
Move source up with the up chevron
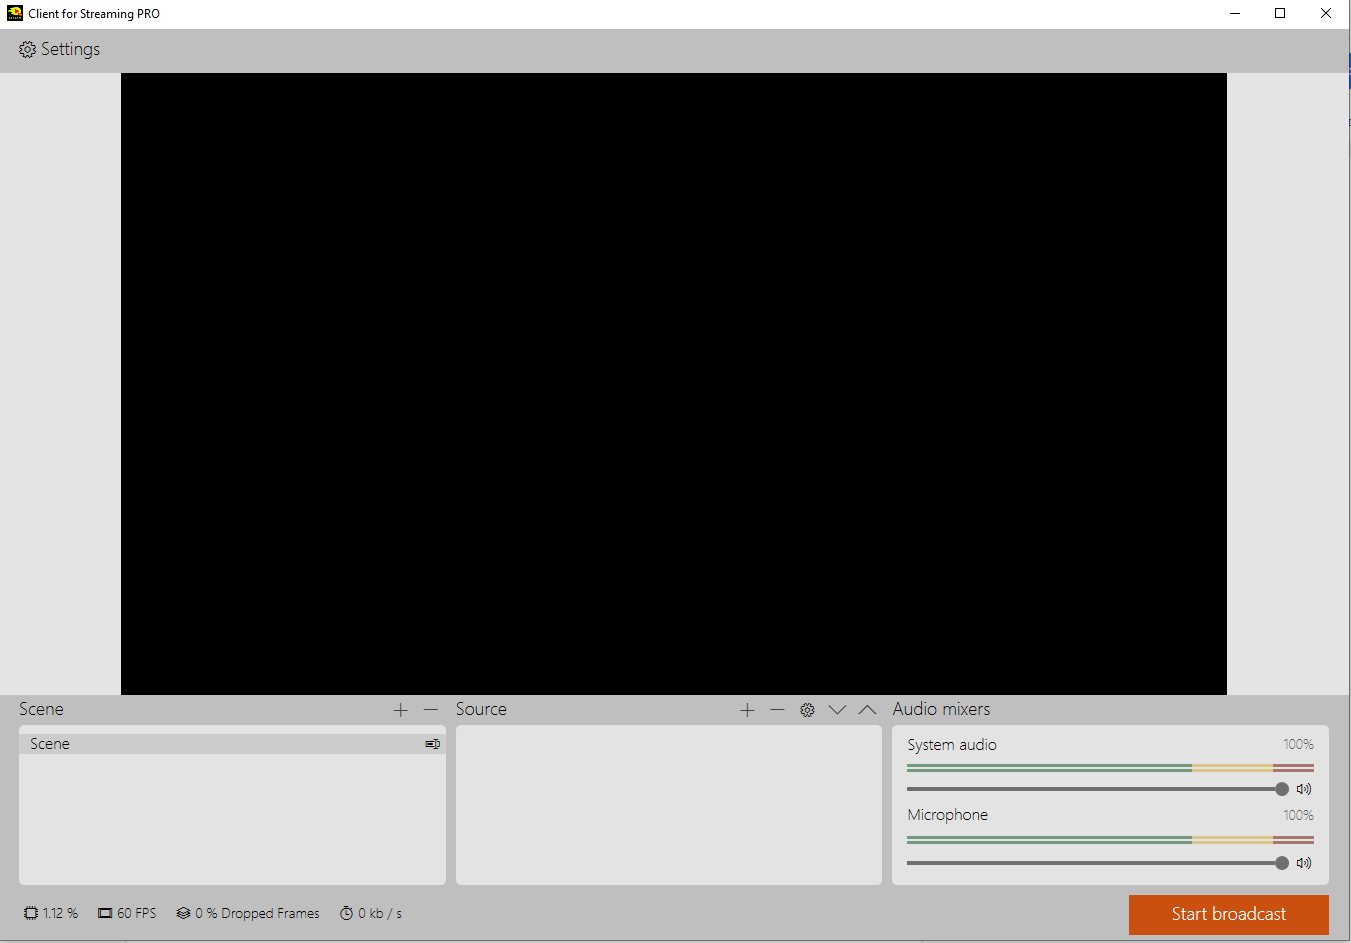tap(867, 709)
